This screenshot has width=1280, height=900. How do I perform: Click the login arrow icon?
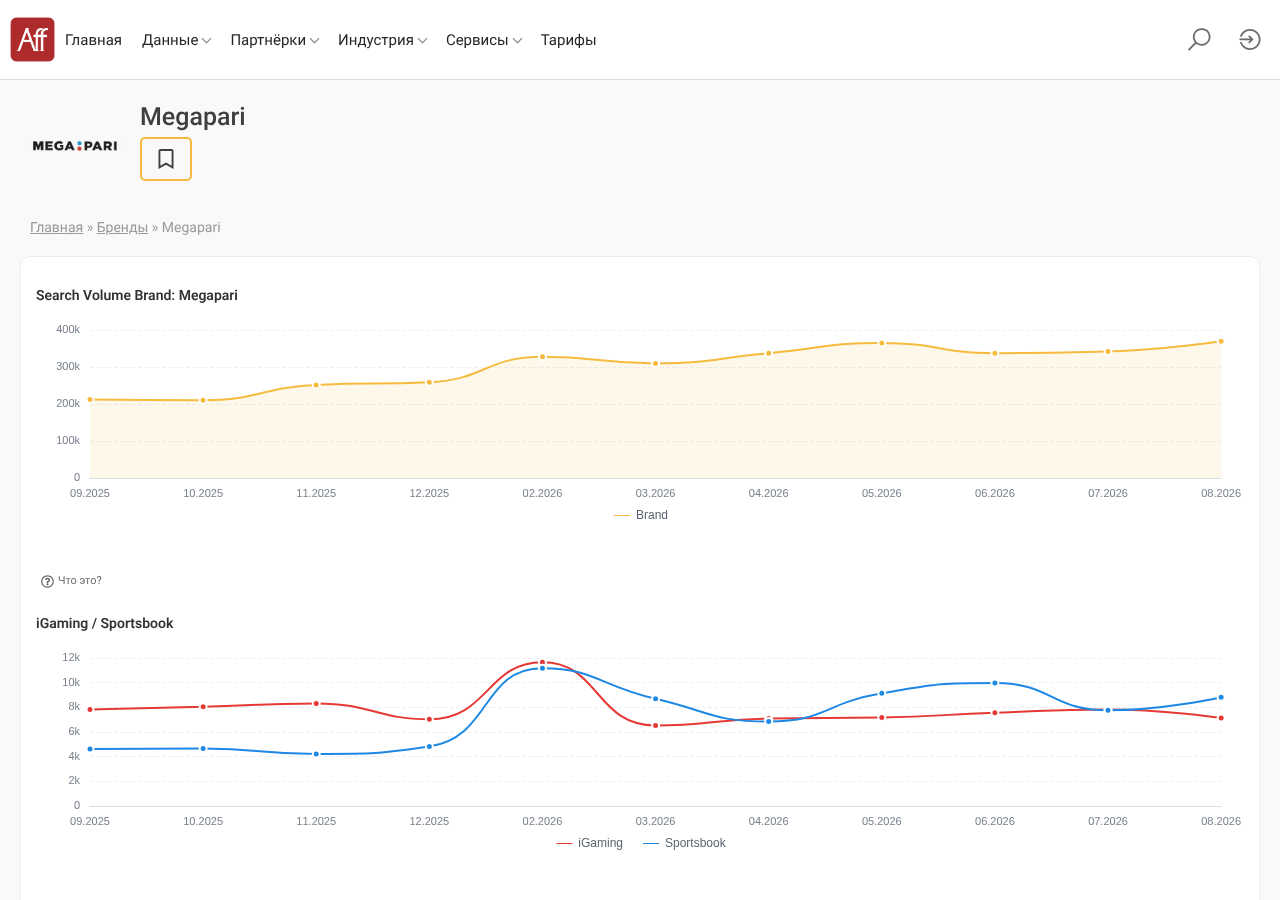click(1250, 40)
